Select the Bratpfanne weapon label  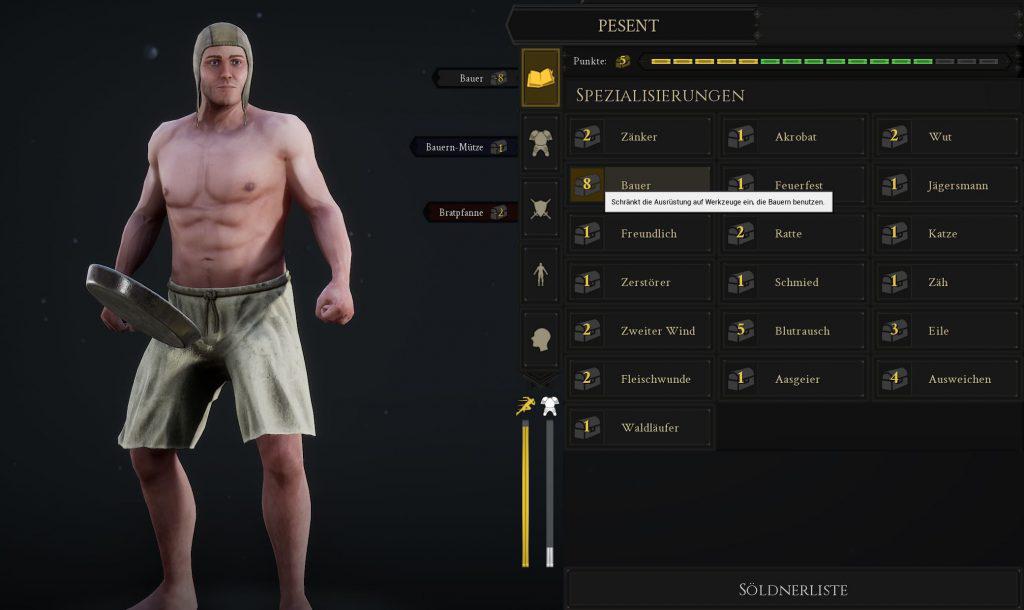(470, 212)
